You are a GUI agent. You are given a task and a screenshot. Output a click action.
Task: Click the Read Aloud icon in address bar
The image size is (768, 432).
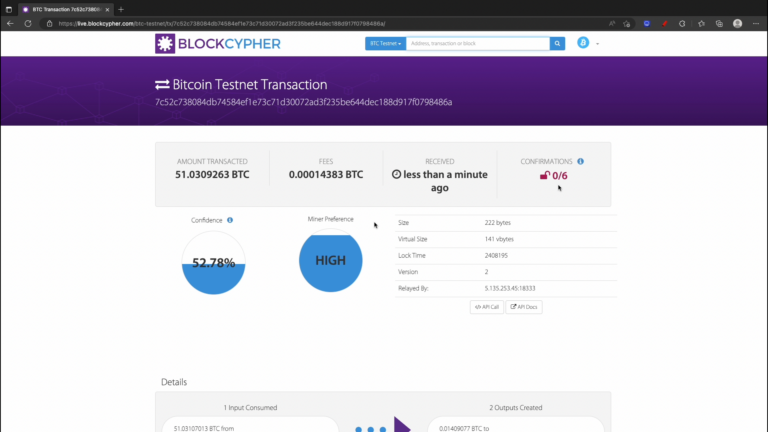pos(612,24)
